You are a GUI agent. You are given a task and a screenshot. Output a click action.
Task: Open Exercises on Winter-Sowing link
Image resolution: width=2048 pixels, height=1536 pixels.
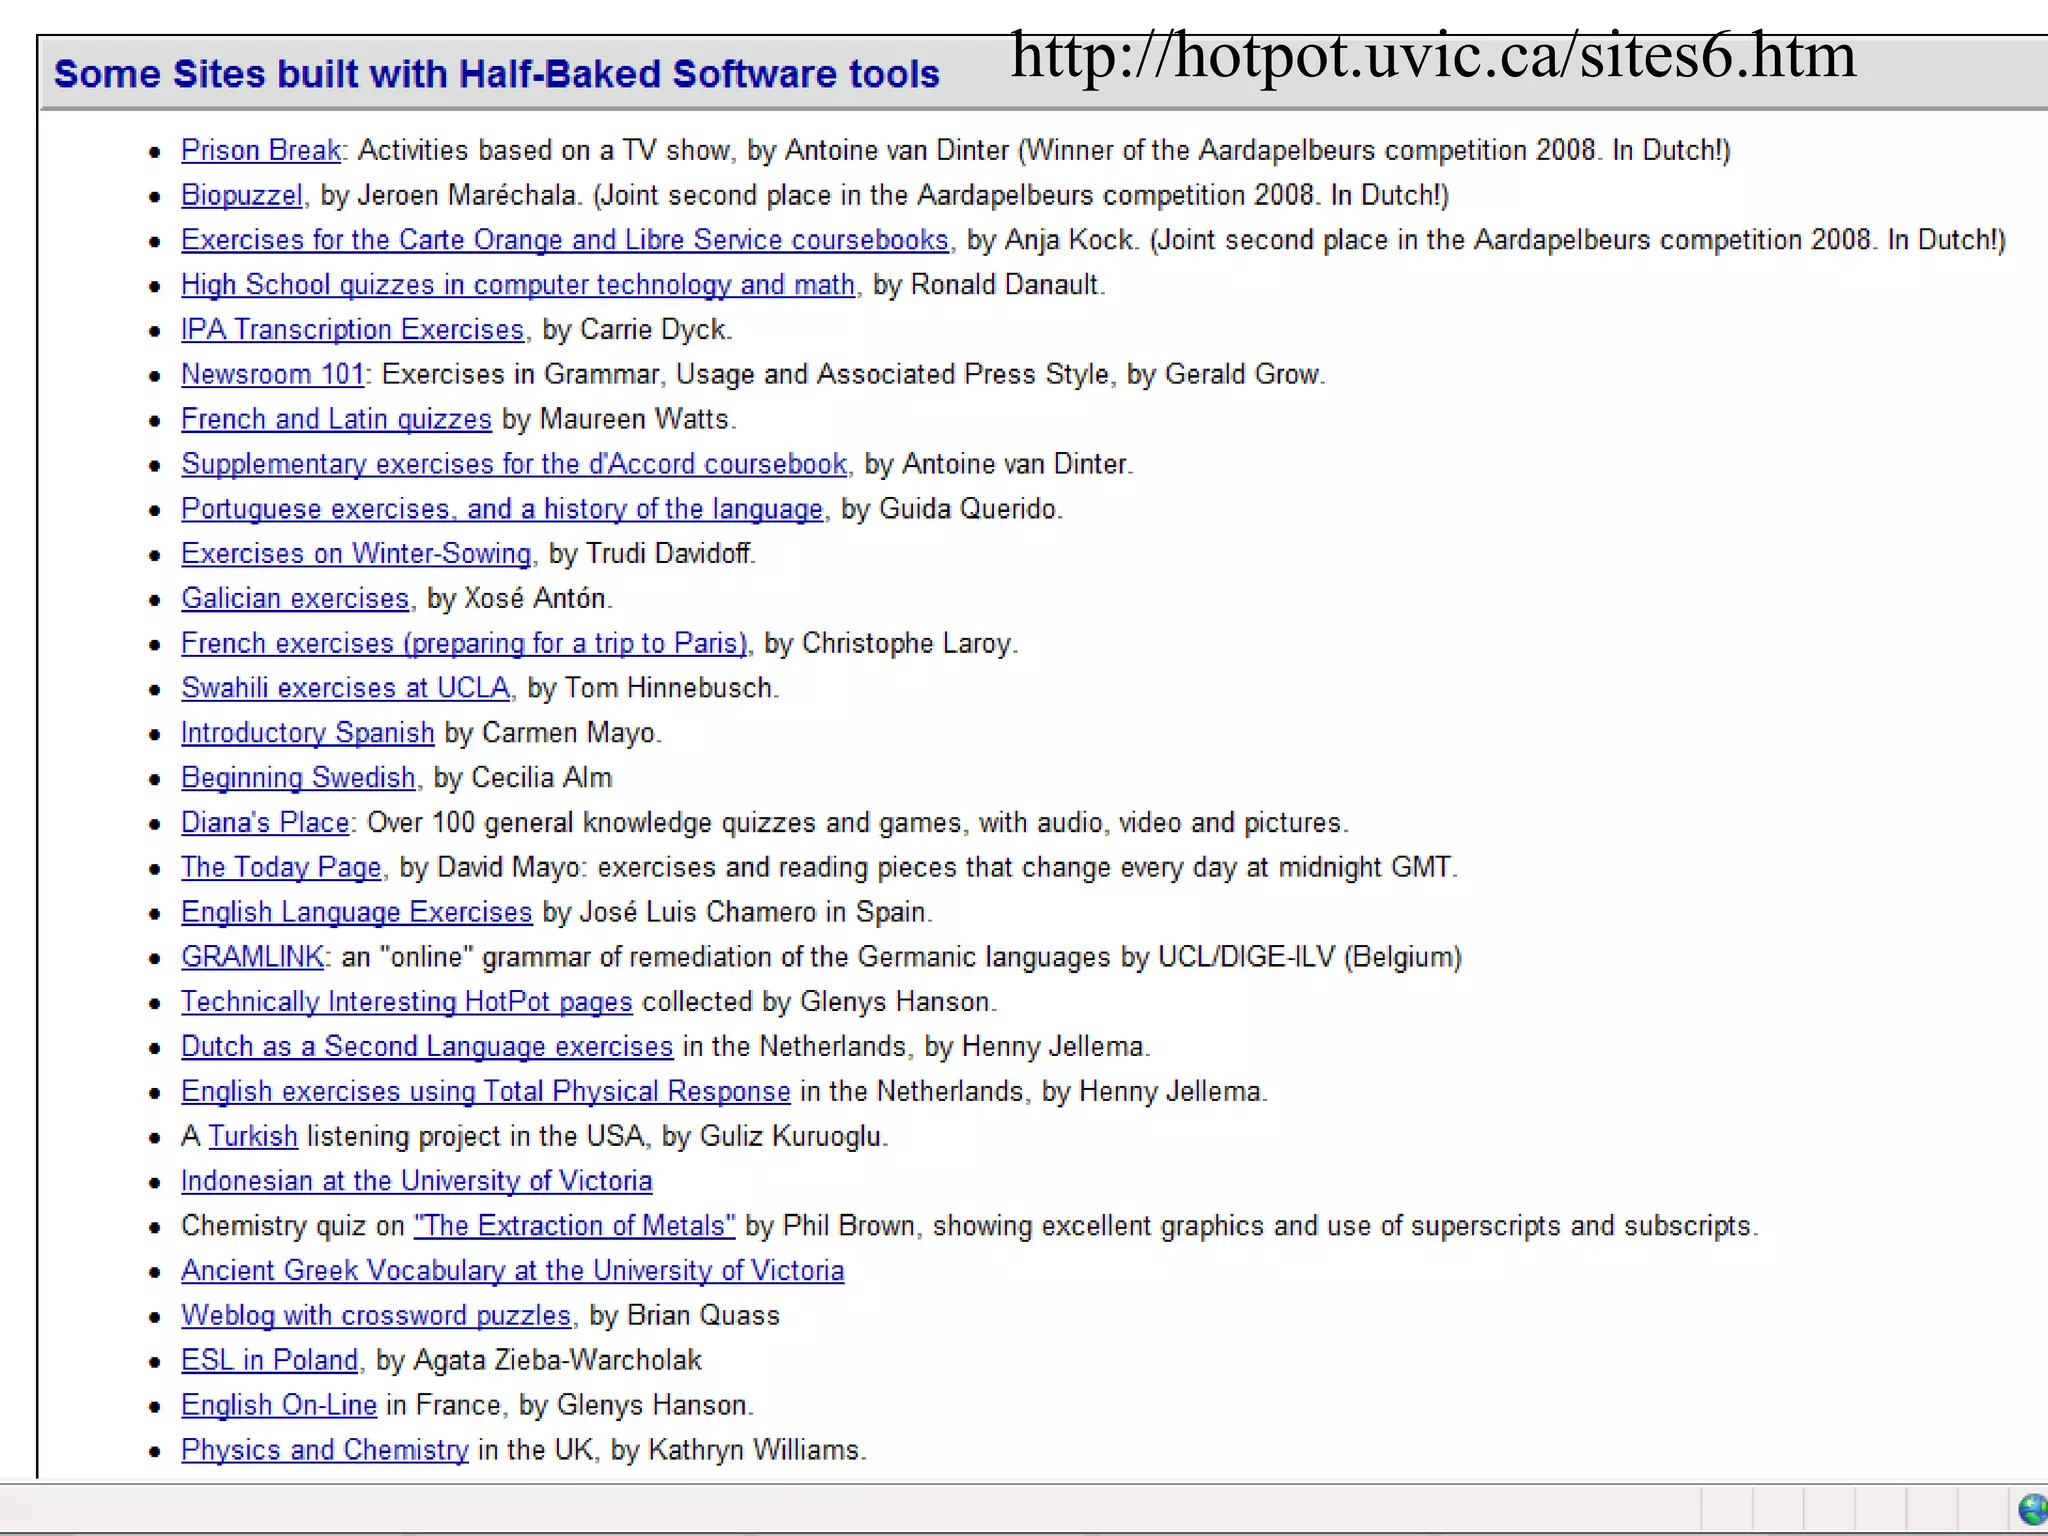pos(356,553)
